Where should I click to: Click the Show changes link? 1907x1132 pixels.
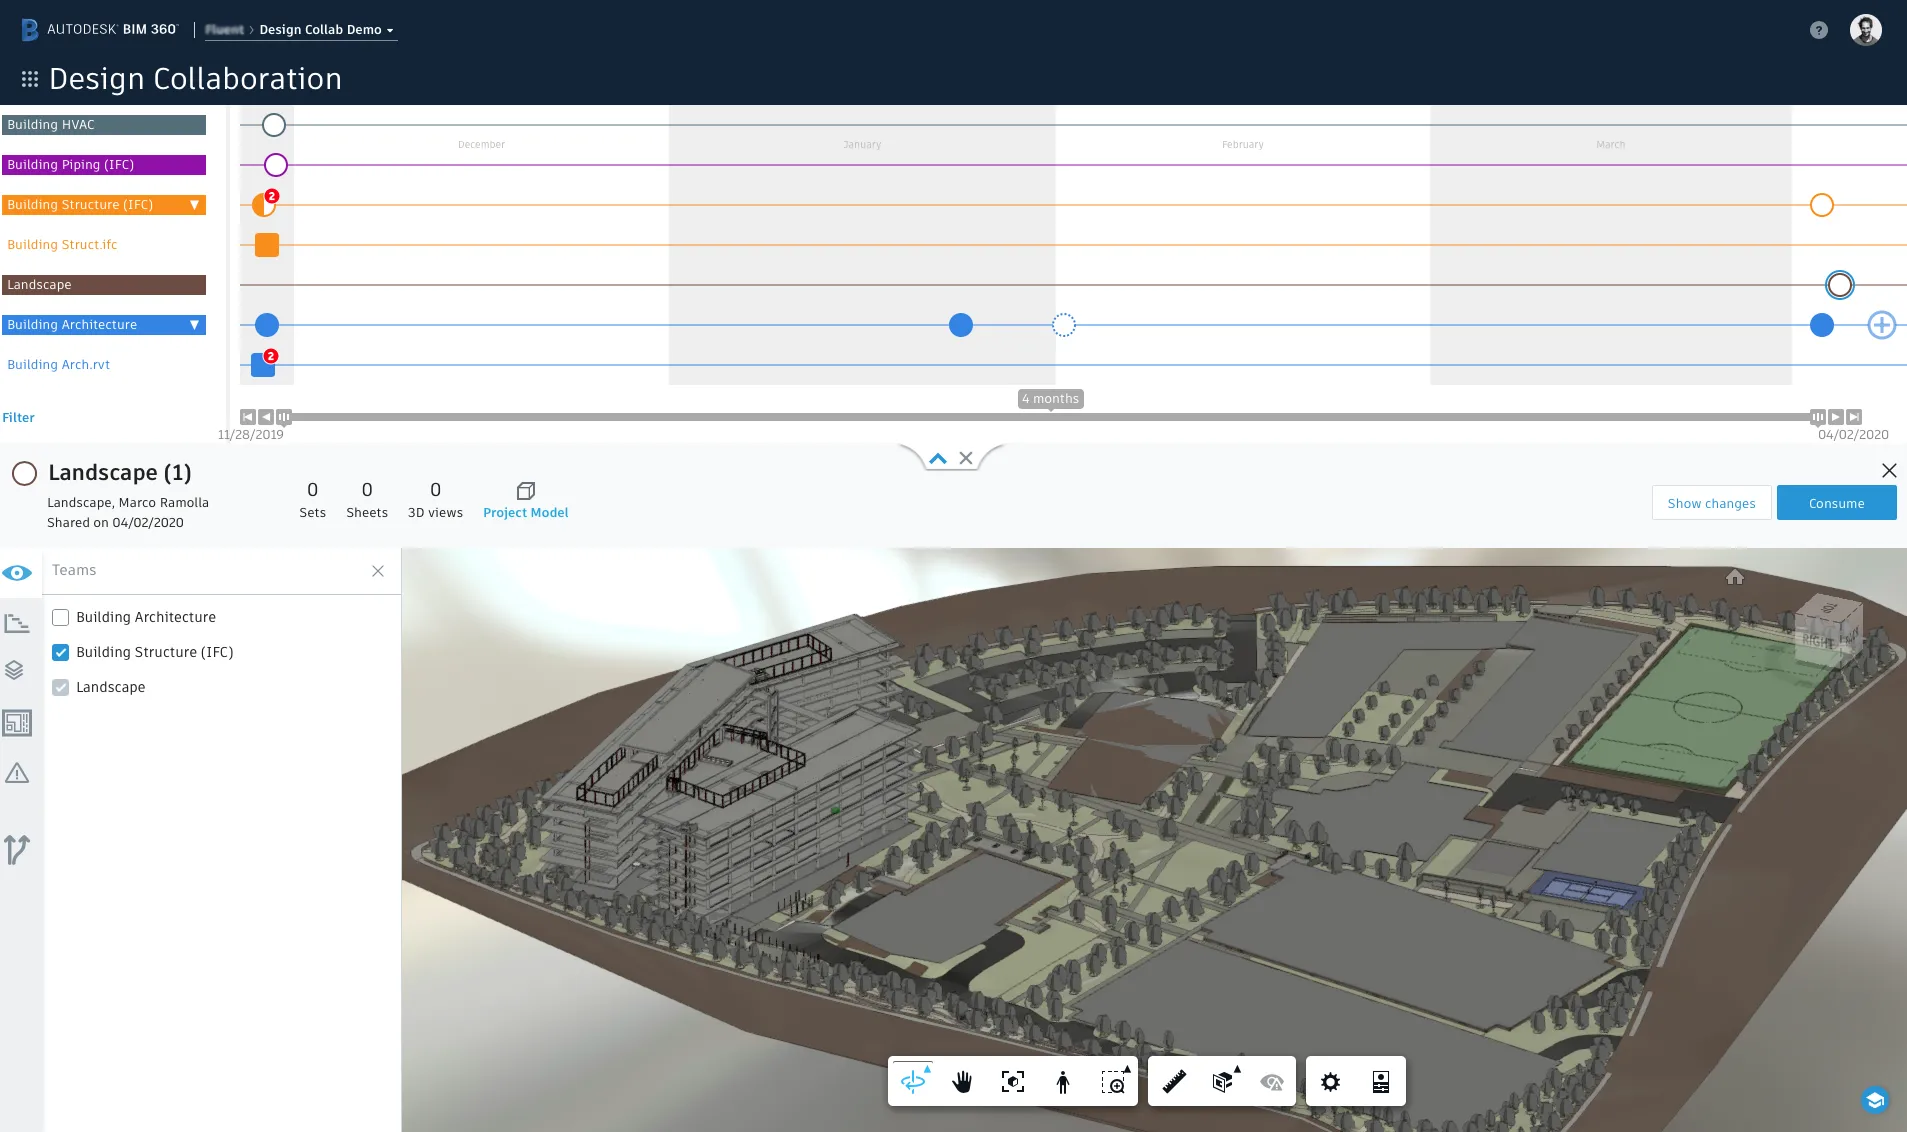pos(1711,503)
